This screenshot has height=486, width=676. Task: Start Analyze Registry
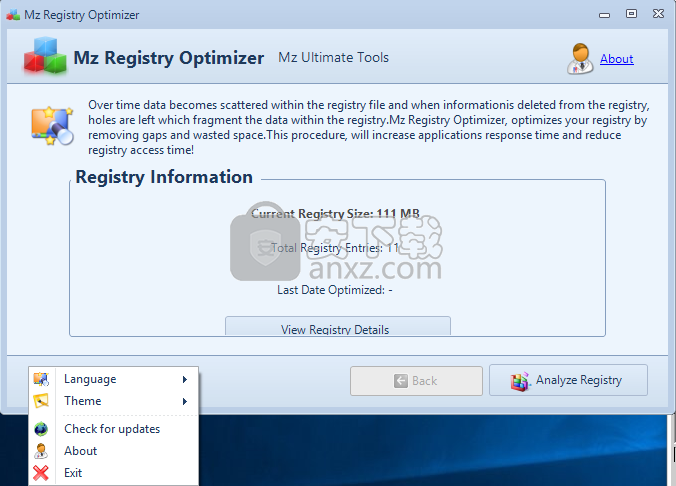point(568,380)
